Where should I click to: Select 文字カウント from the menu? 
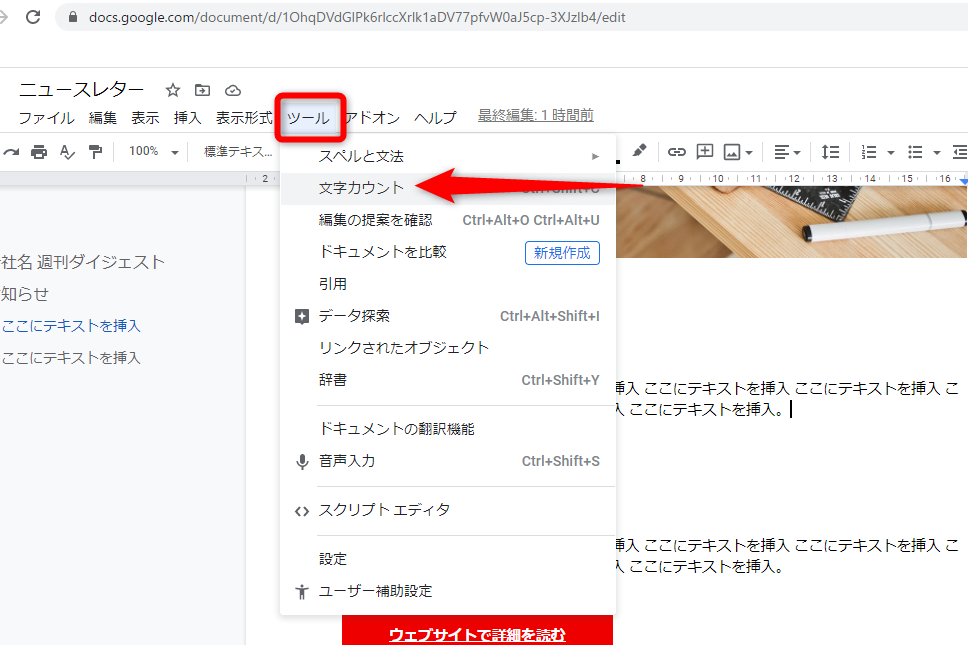448,188
